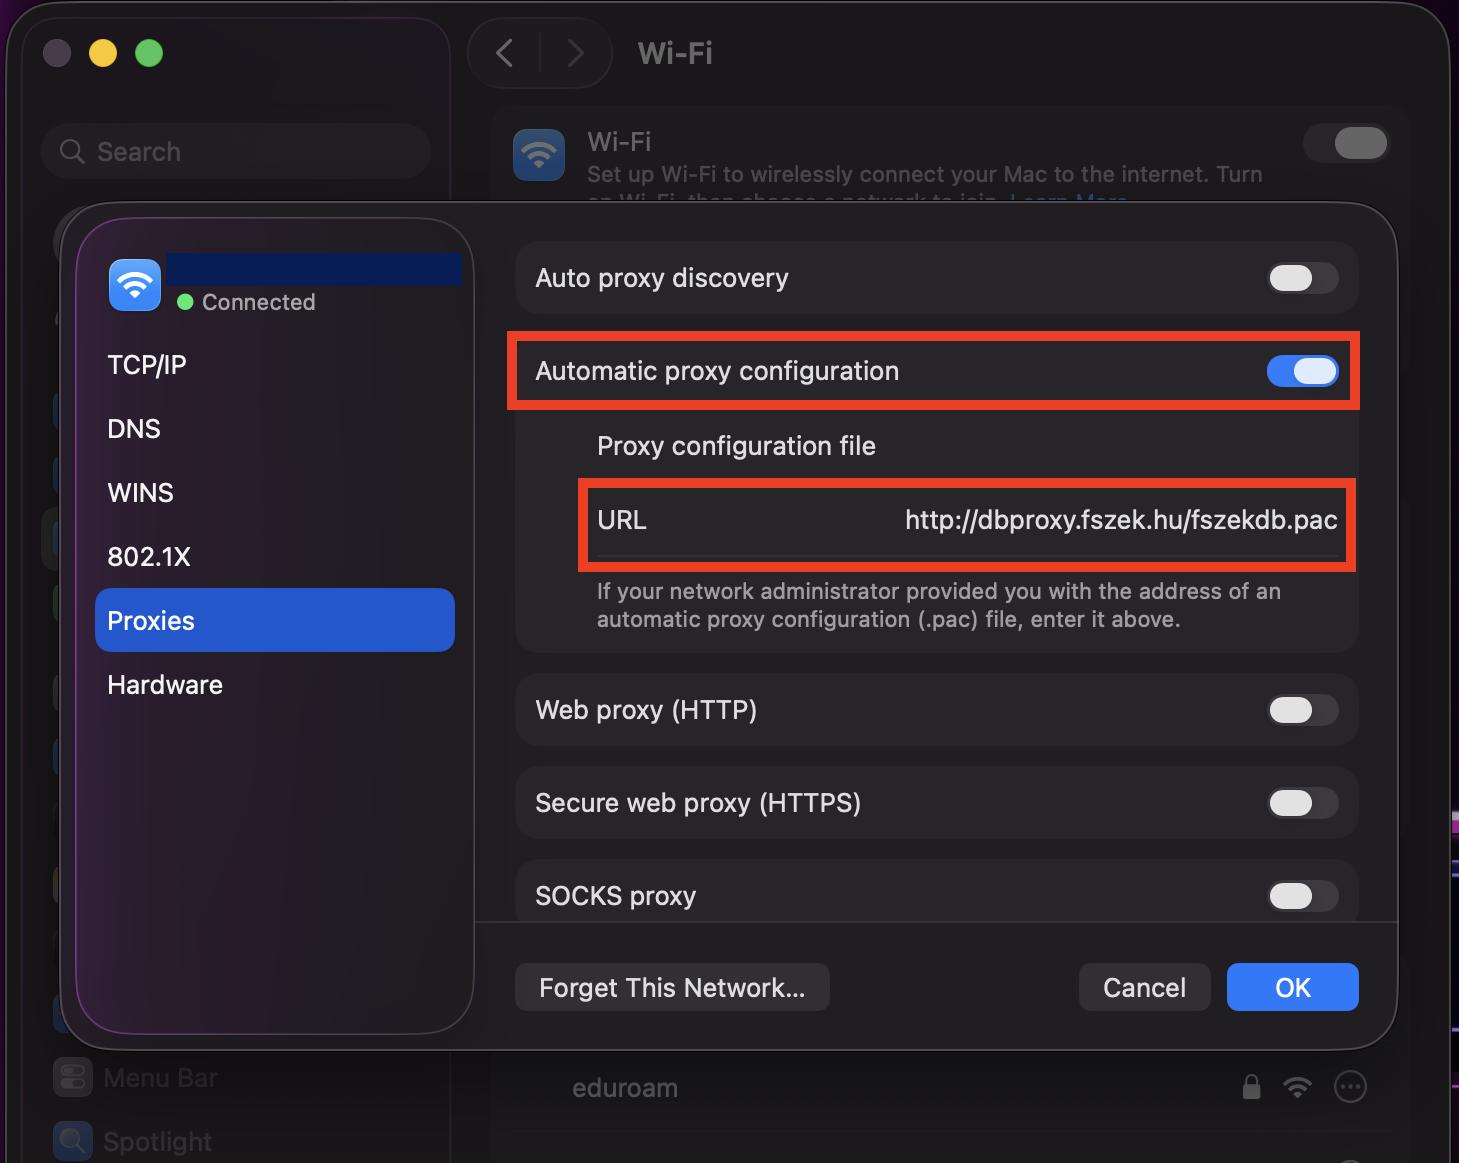Click the magnifier icon in the Search field

click(x=72, y=151)
